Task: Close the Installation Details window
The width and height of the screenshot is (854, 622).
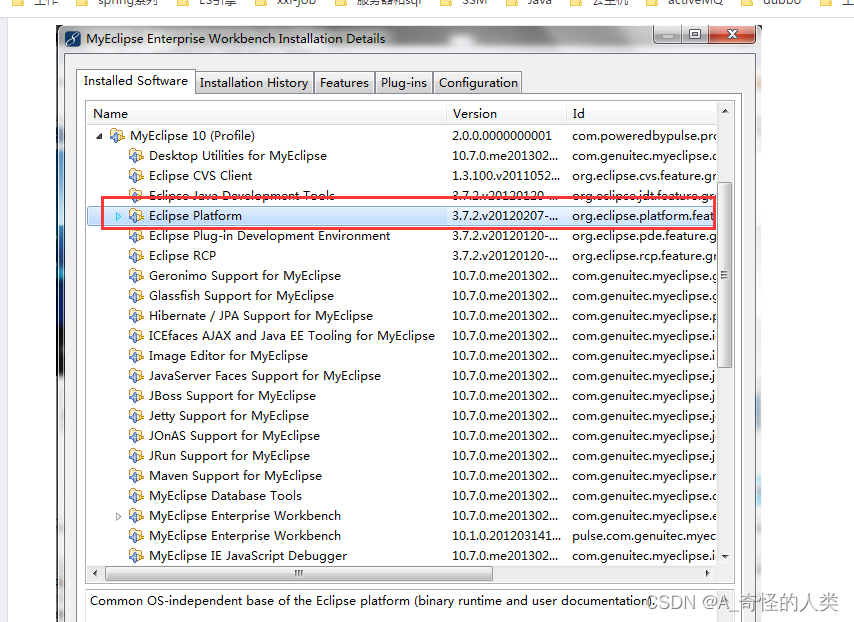Action: [732, 34]
